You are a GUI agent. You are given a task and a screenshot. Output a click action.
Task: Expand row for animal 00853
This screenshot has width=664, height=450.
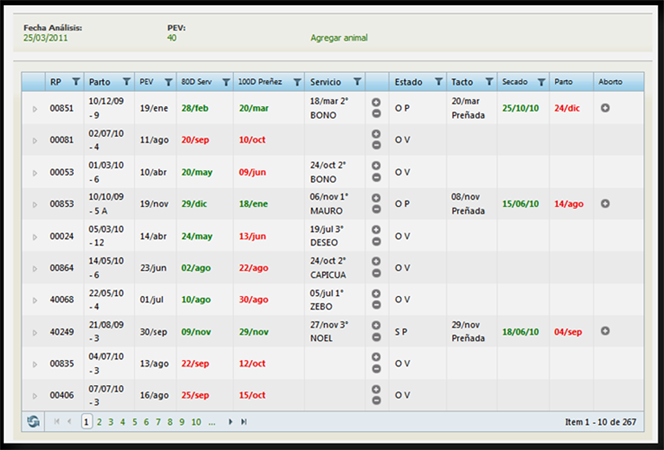[x=35, y=204]
